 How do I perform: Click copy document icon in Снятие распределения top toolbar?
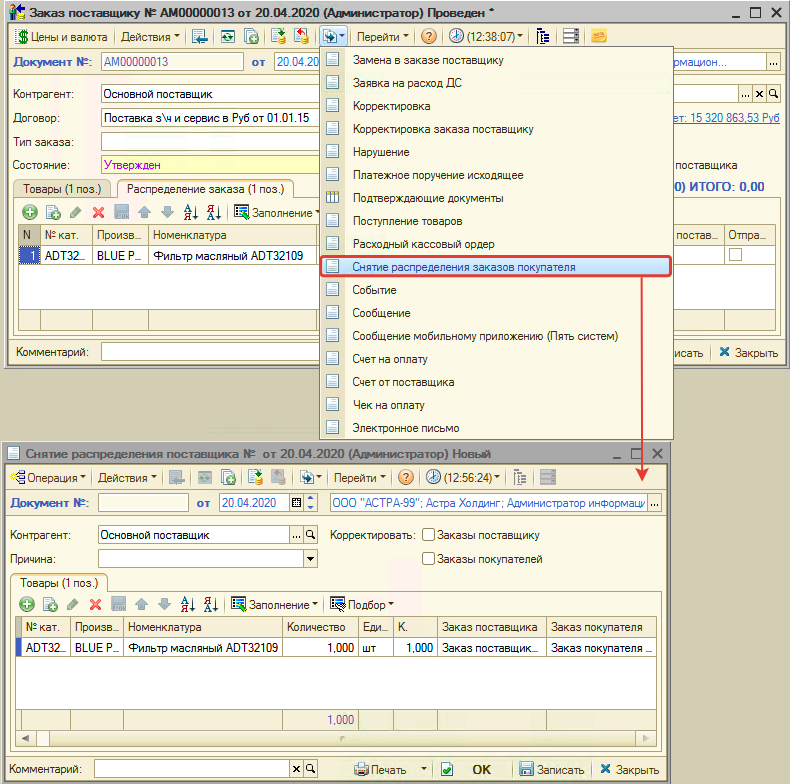(228, 477)
